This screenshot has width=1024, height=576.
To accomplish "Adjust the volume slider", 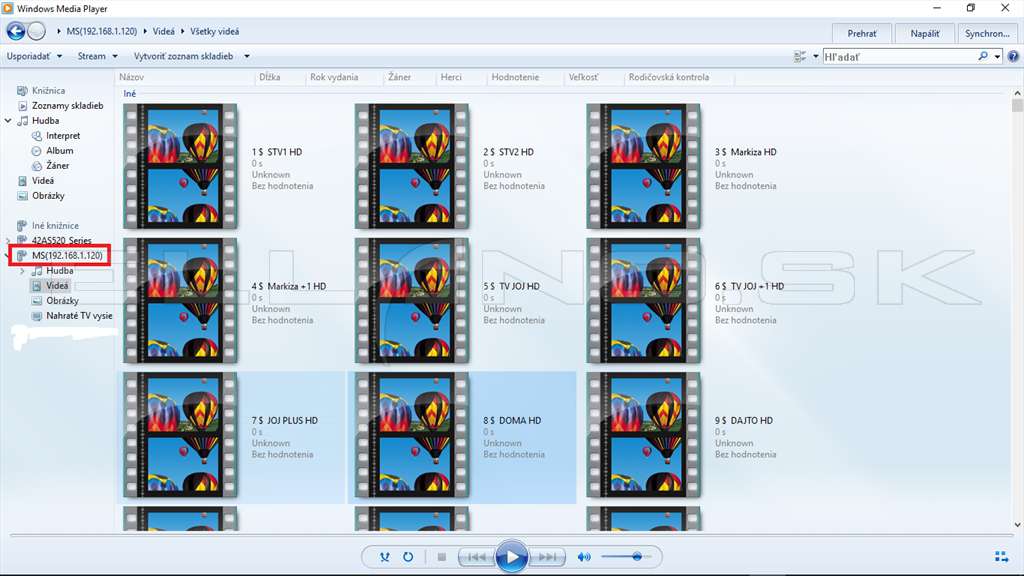I will 626,556.
